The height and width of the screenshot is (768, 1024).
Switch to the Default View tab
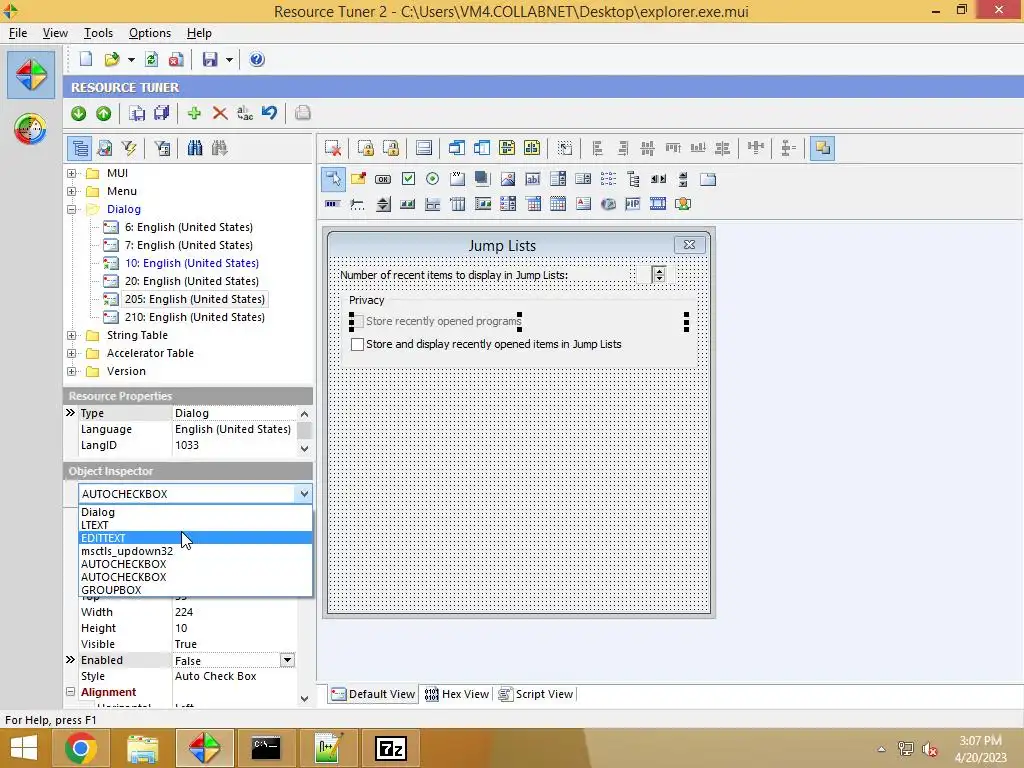pyautogui.click(x=373, y=694)
